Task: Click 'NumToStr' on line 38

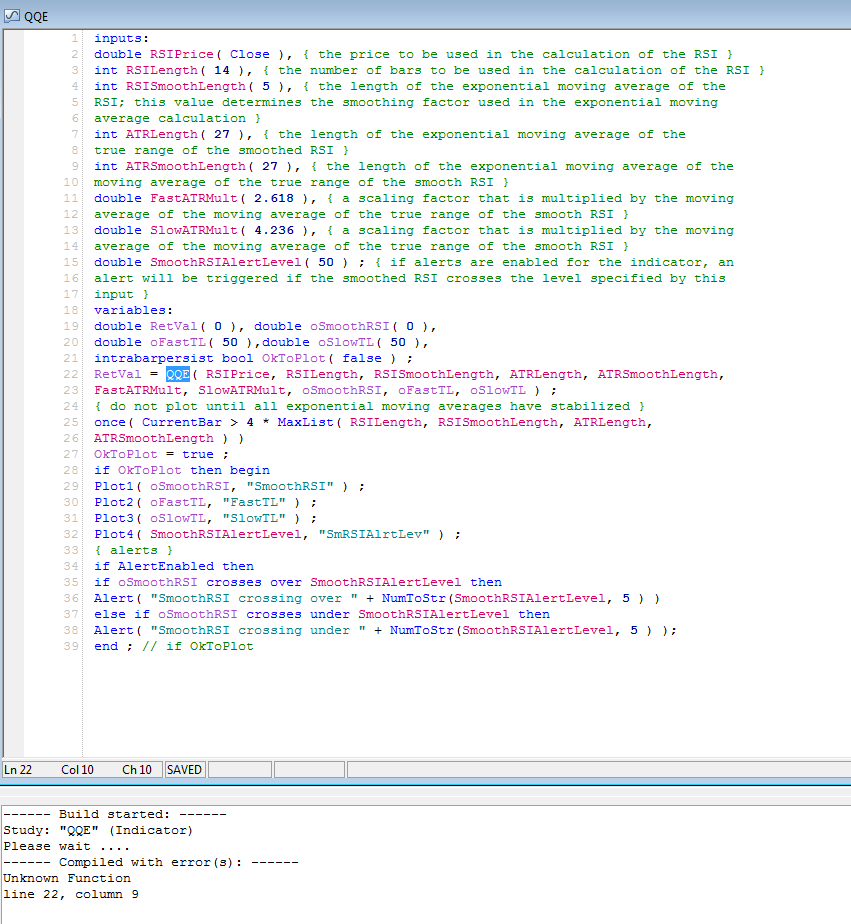Action: [422, 630]
